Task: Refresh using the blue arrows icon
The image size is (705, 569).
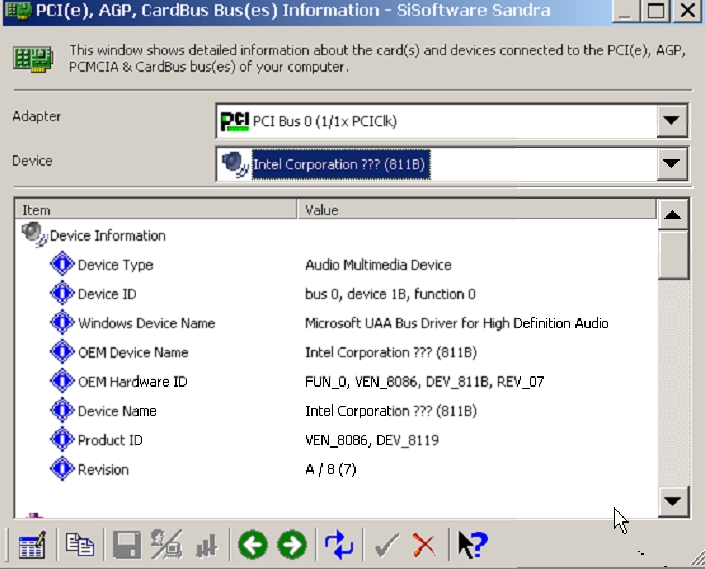Action: point(339,545)
